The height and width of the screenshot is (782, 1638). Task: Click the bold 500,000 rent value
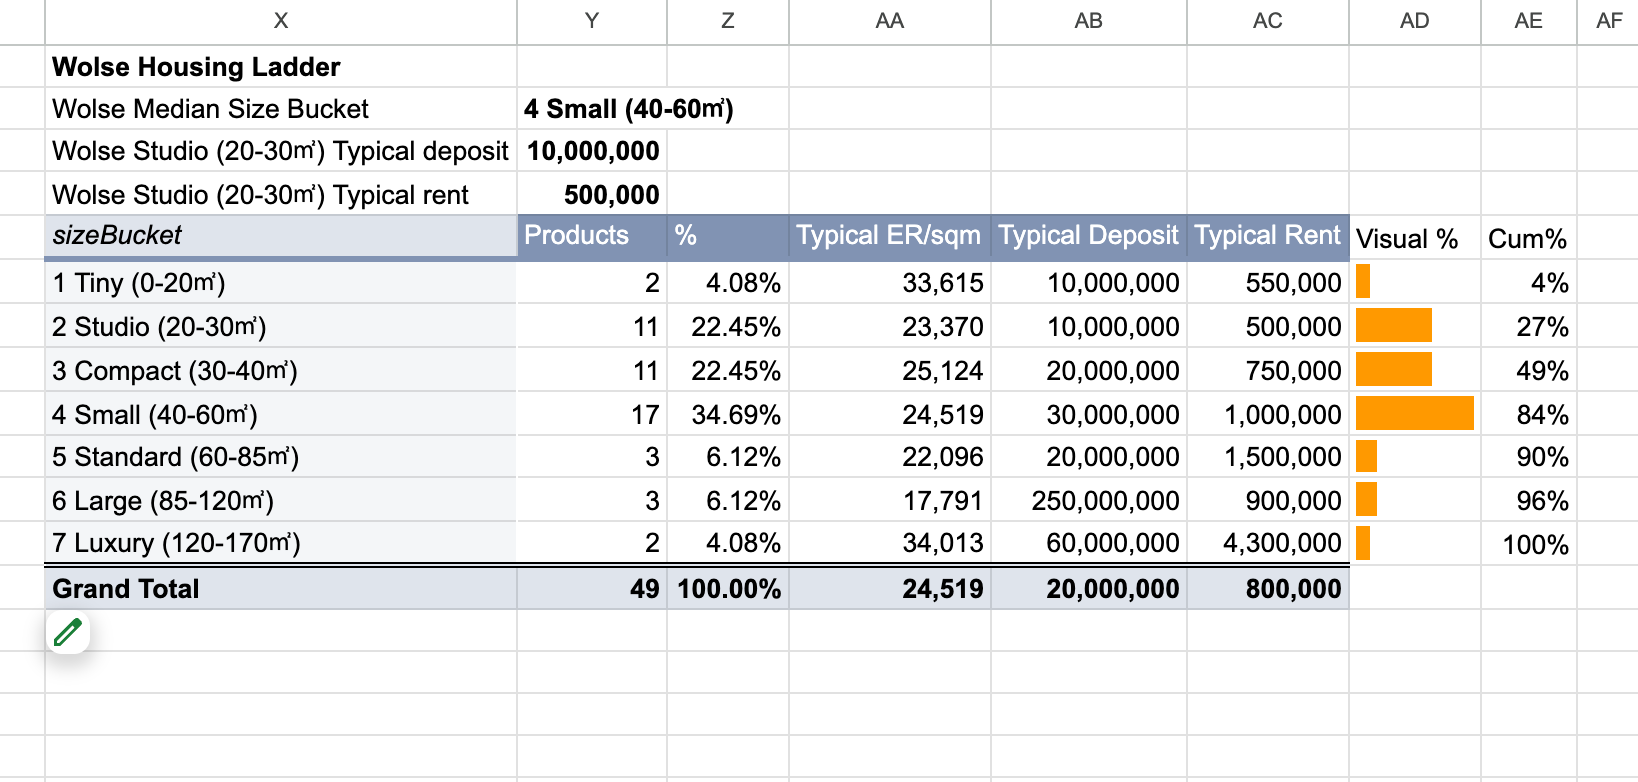tap(592, 194)
